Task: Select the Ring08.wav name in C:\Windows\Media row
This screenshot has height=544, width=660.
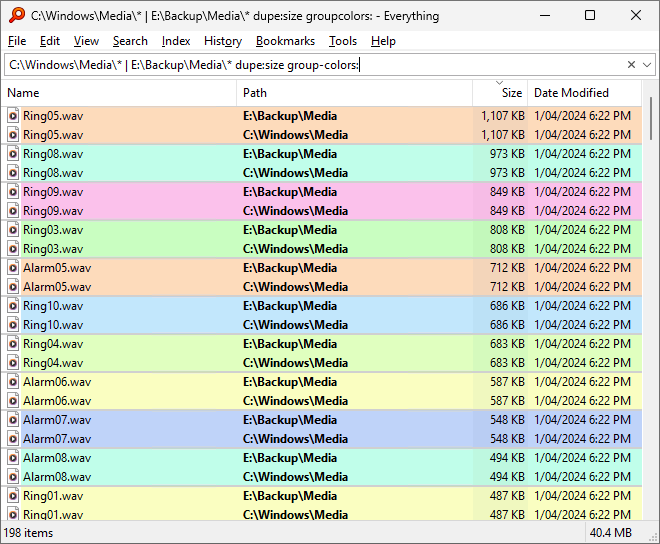Action: 53,173
